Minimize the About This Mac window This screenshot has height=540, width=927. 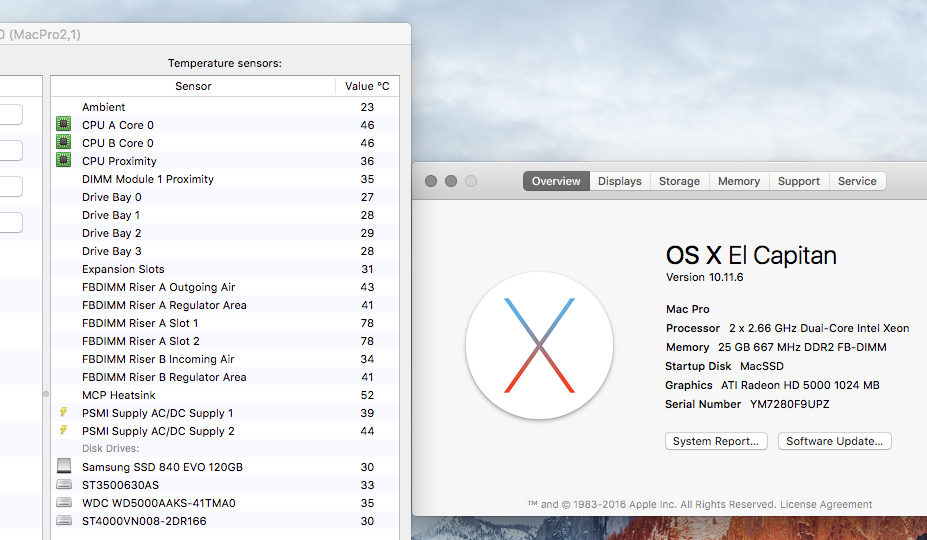[x=450, y=181]
